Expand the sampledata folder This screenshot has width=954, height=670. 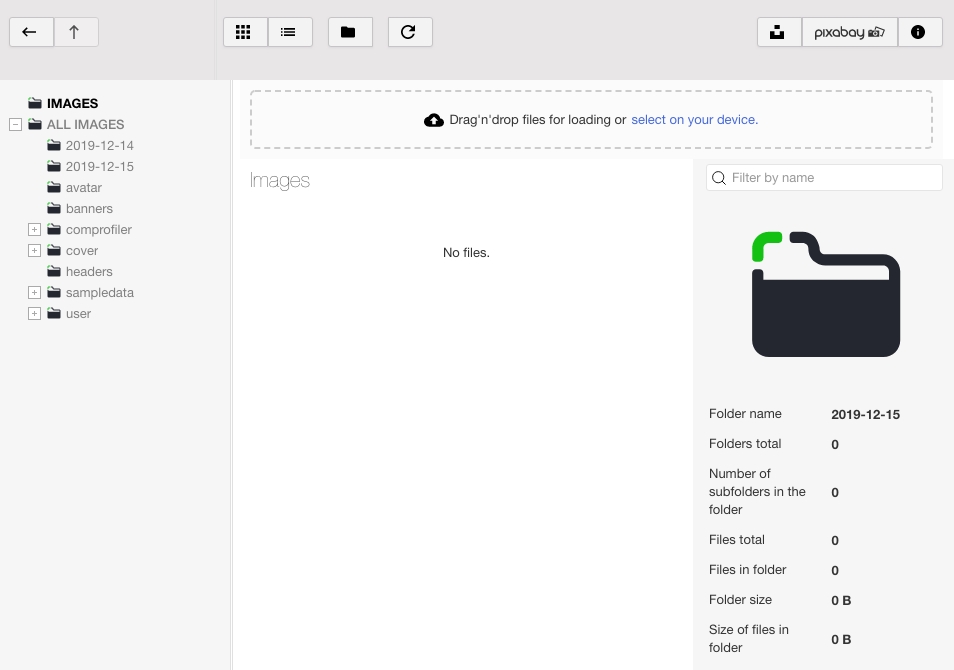coord(34,293)
